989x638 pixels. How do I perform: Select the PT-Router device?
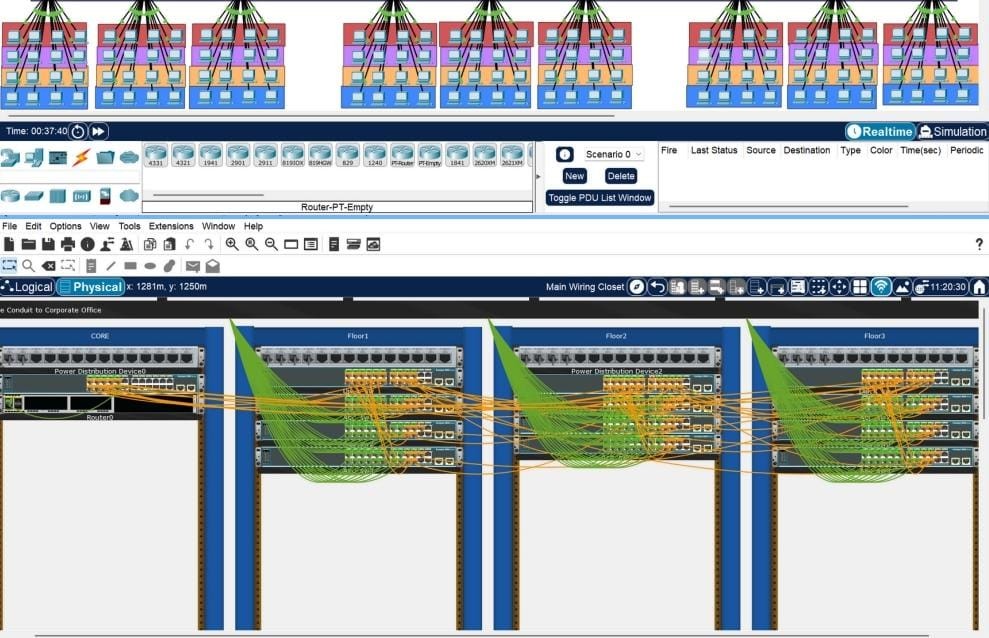pos(402,155)
